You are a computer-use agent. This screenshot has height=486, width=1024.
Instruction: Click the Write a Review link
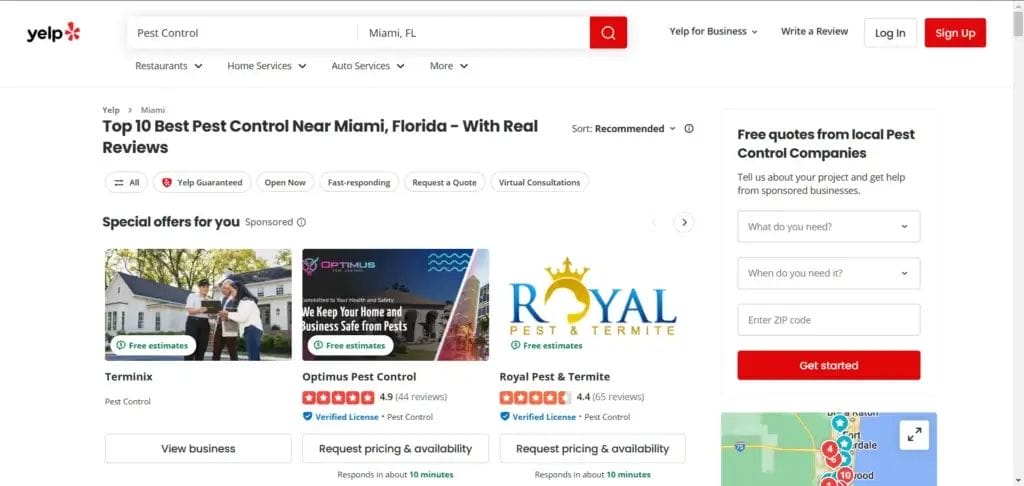(x=814, y=32)
